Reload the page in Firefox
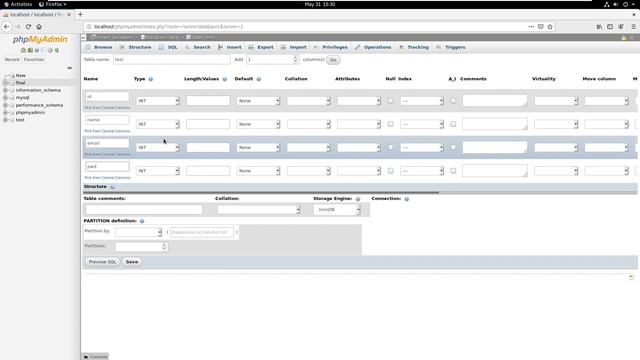 click(28, 27)
